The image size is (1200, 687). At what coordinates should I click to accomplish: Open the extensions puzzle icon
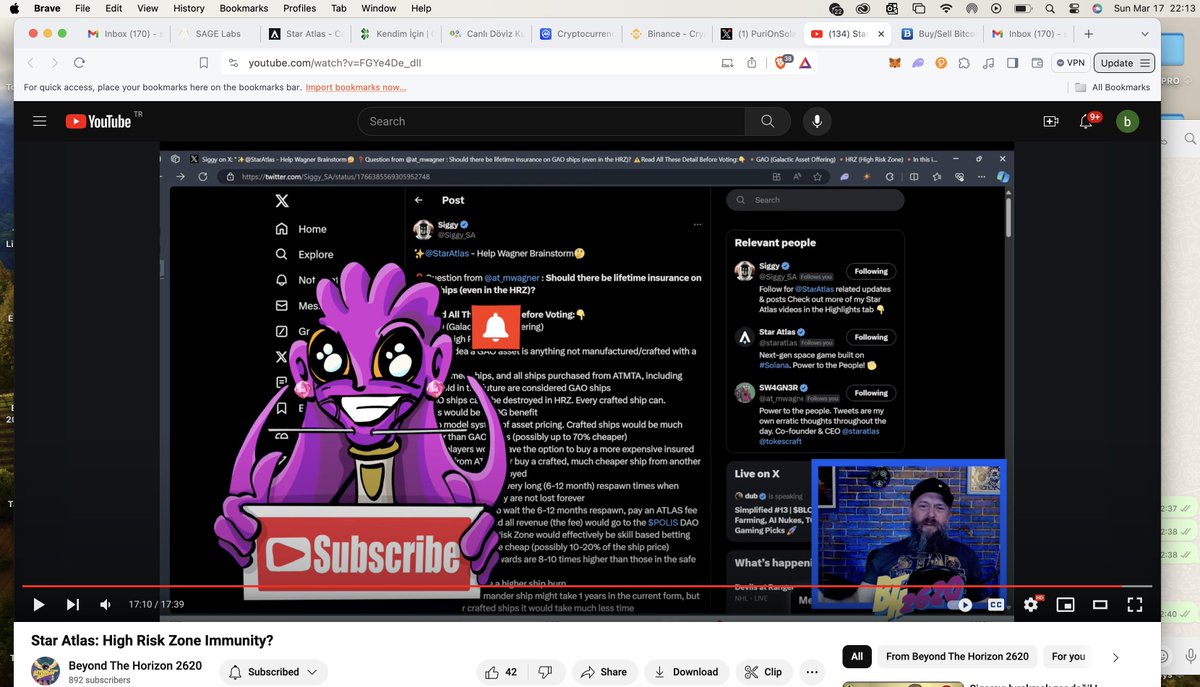[x=964, y=62]
